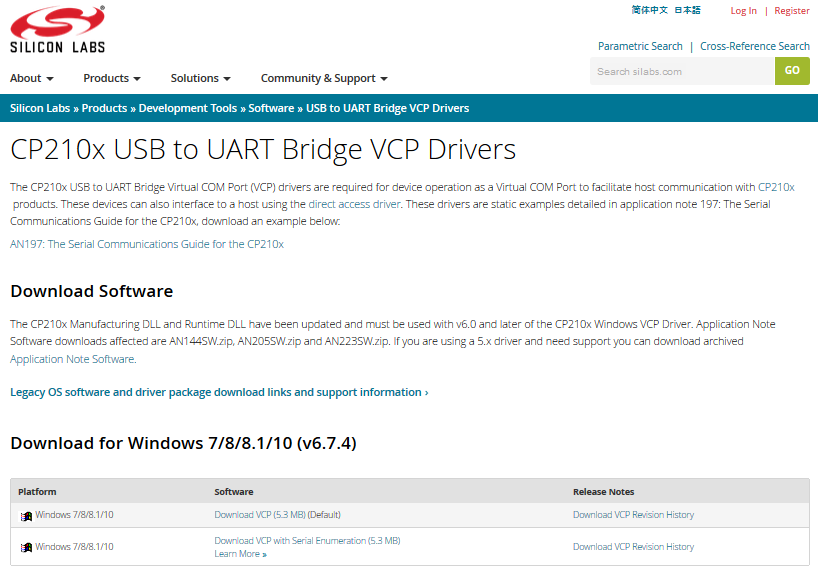The width and height of the screenshot is (818, 581).
Task: Expand the About menu
Action: 31,78
